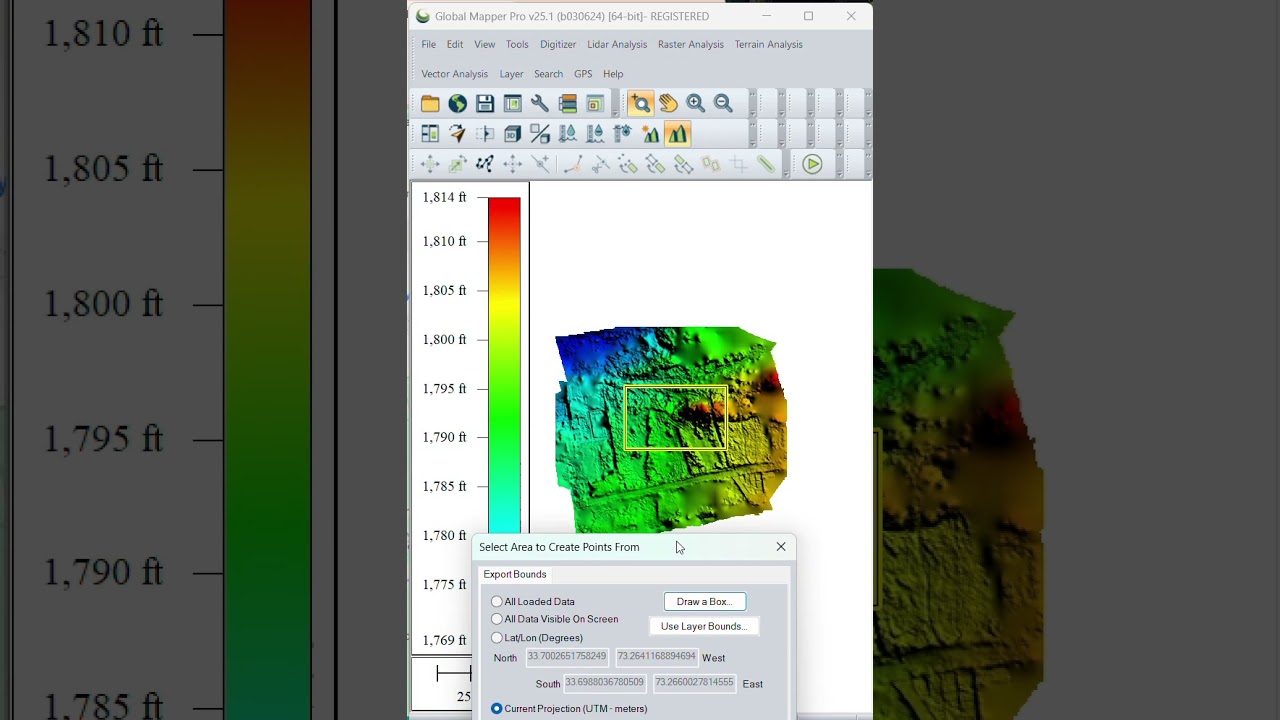Close the Select Area to Create Points dialog
The width and height of the screenshot is (1280, 720).
(x=781, y=547)
